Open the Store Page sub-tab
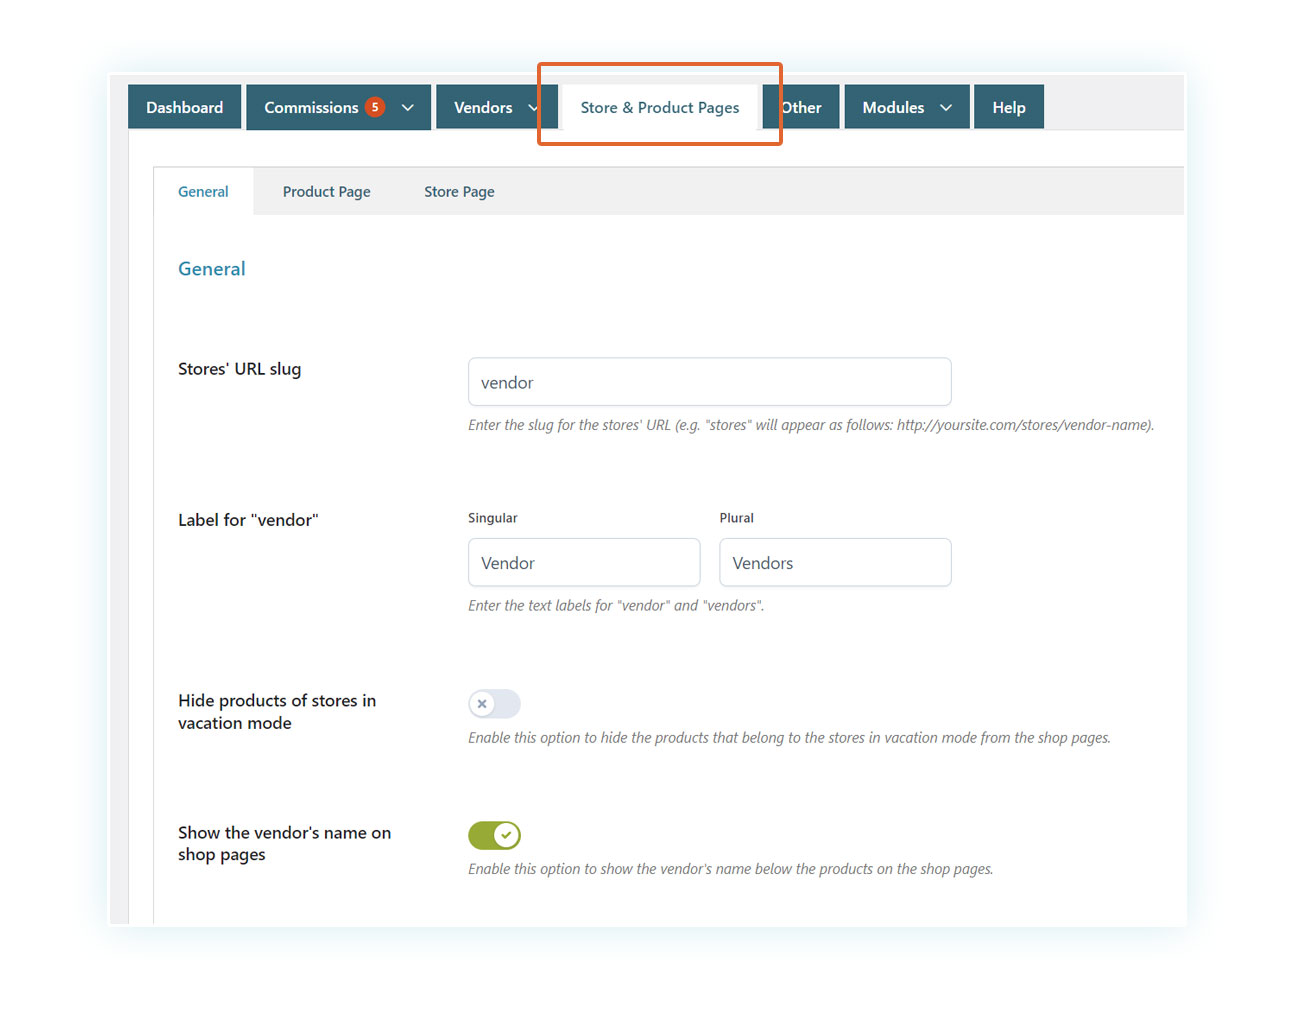1300x1023 pixels. tap(459, 192)
